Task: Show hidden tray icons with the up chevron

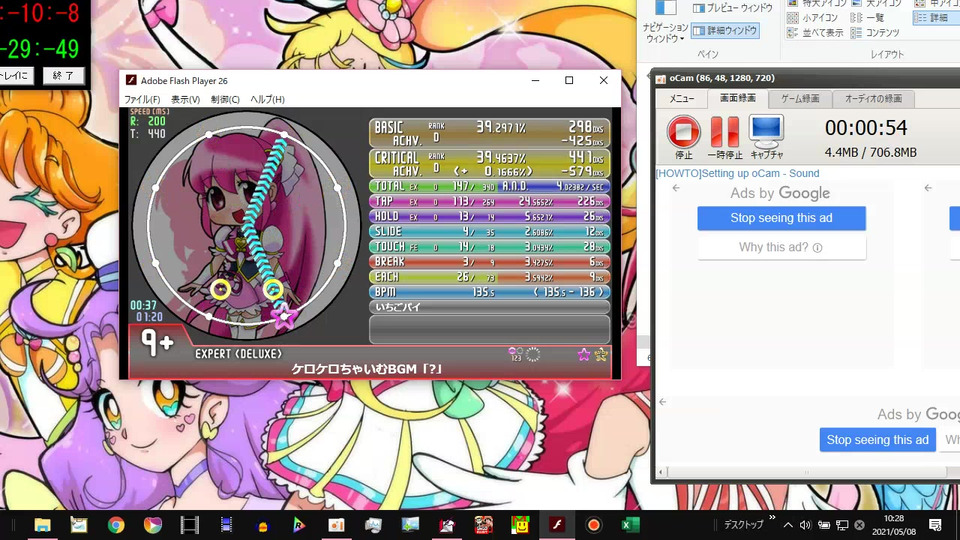Action: tap(788, 525)
